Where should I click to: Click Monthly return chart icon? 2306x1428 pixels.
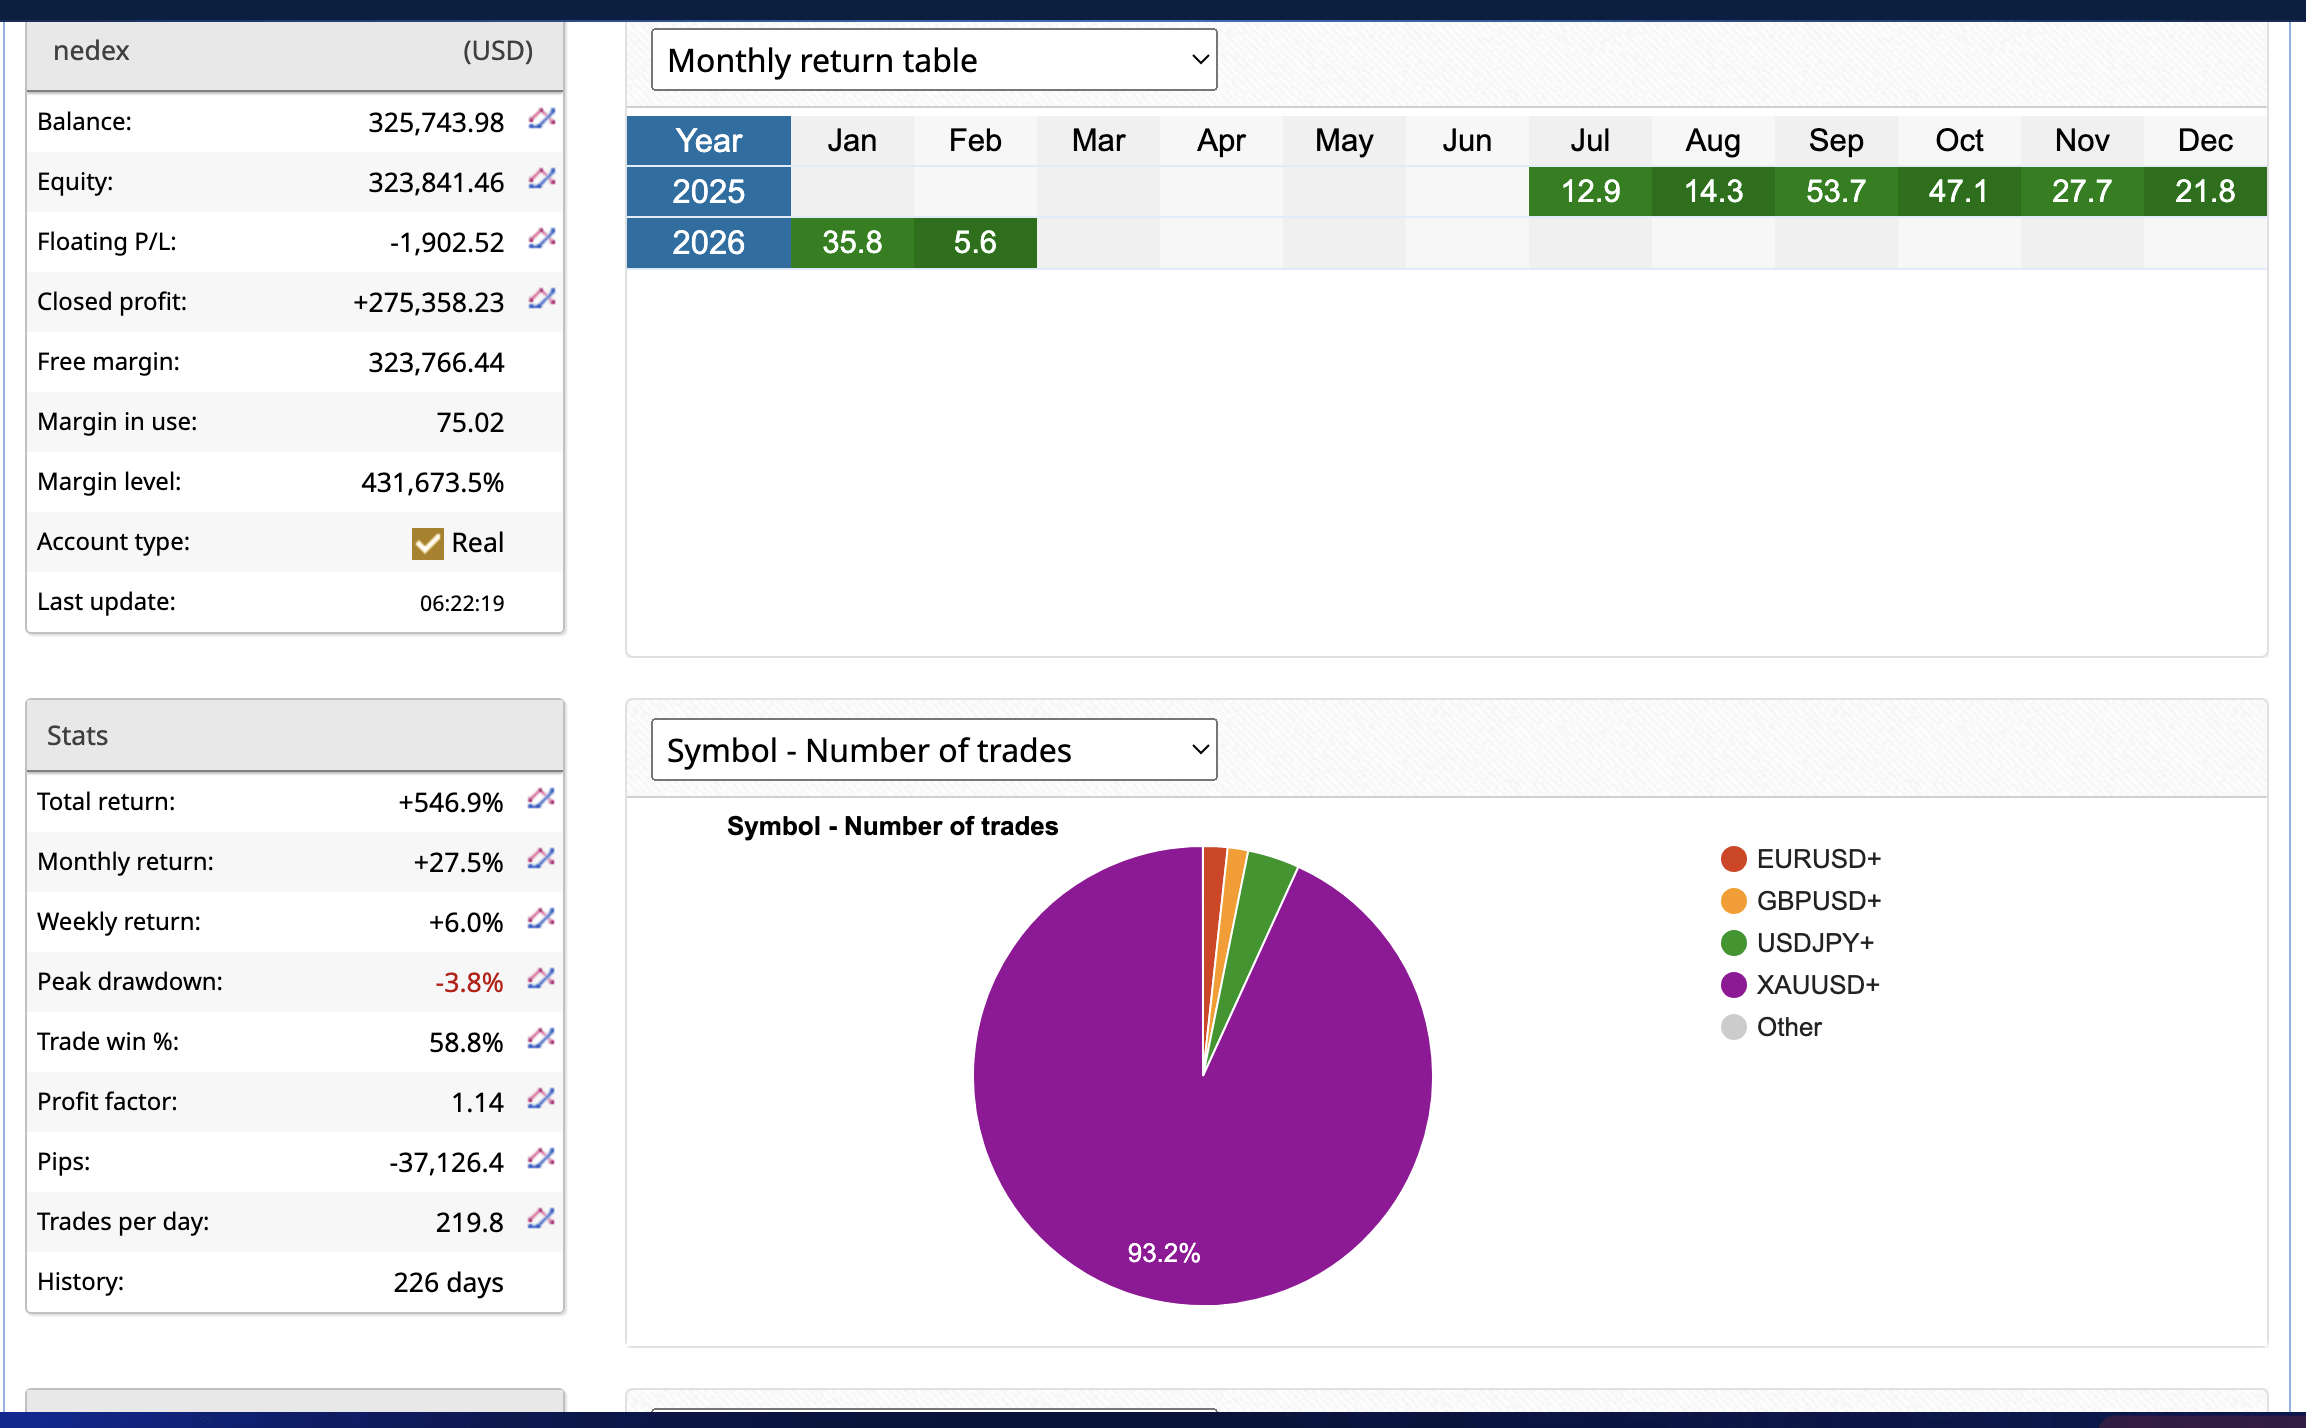(x=541, y=859)
